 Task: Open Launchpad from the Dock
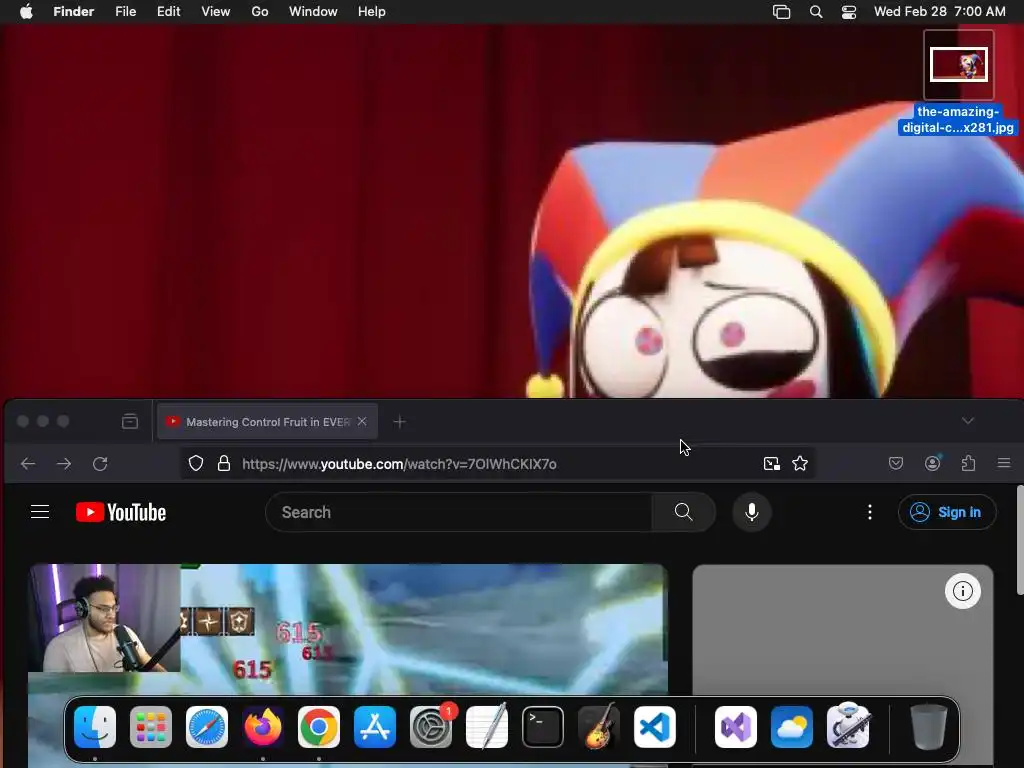[x=151, y=727]
